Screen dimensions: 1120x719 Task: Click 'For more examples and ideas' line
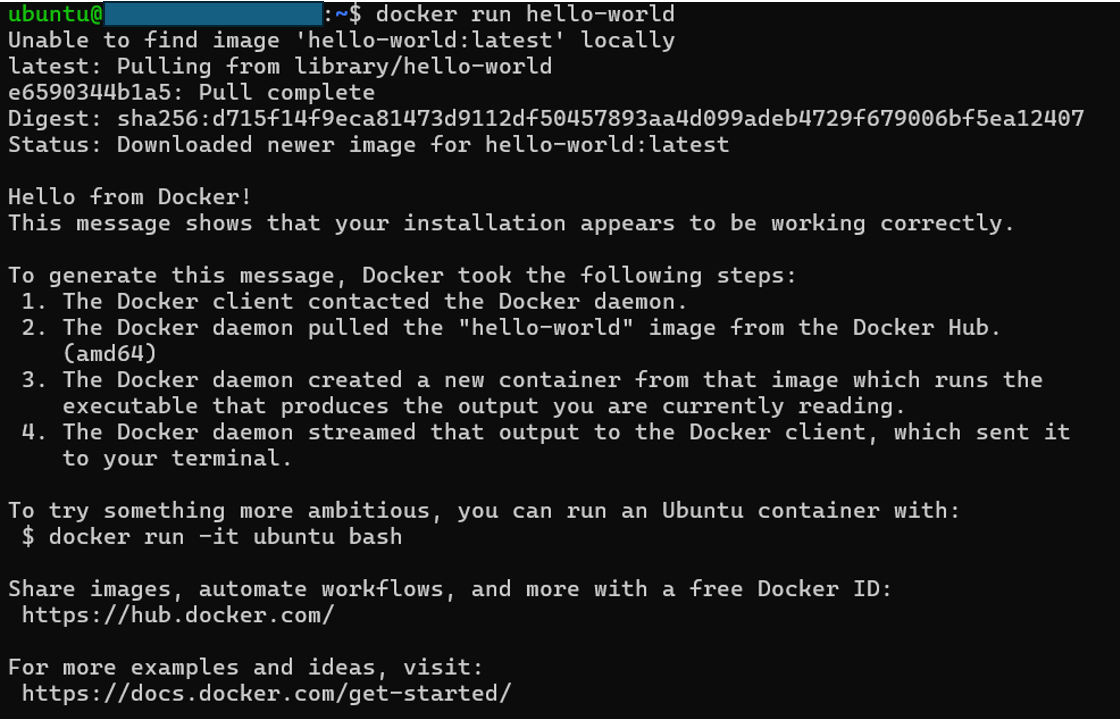[246, 668]
